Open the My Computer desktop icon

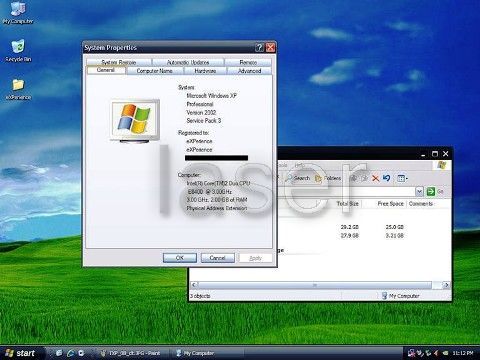tap(18, 13)
